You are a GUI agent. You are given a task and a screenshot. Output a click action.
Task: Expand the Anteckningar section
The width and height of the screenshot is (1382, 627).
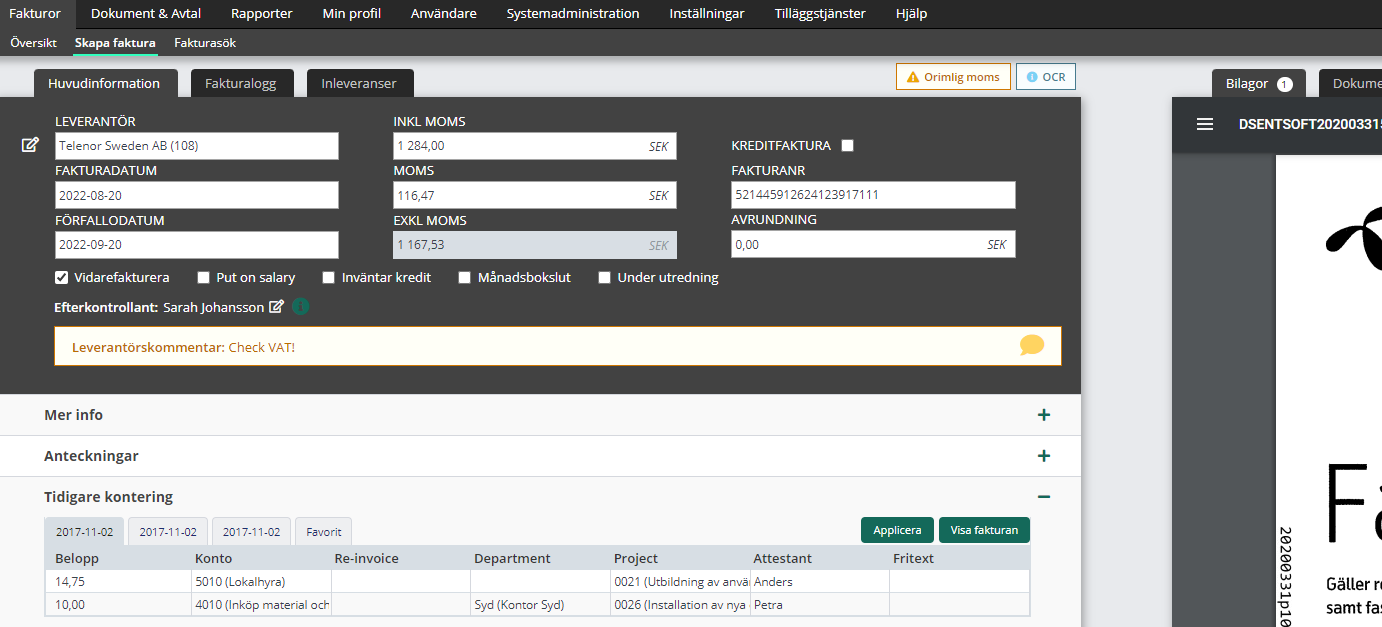tap(1044, 456)
